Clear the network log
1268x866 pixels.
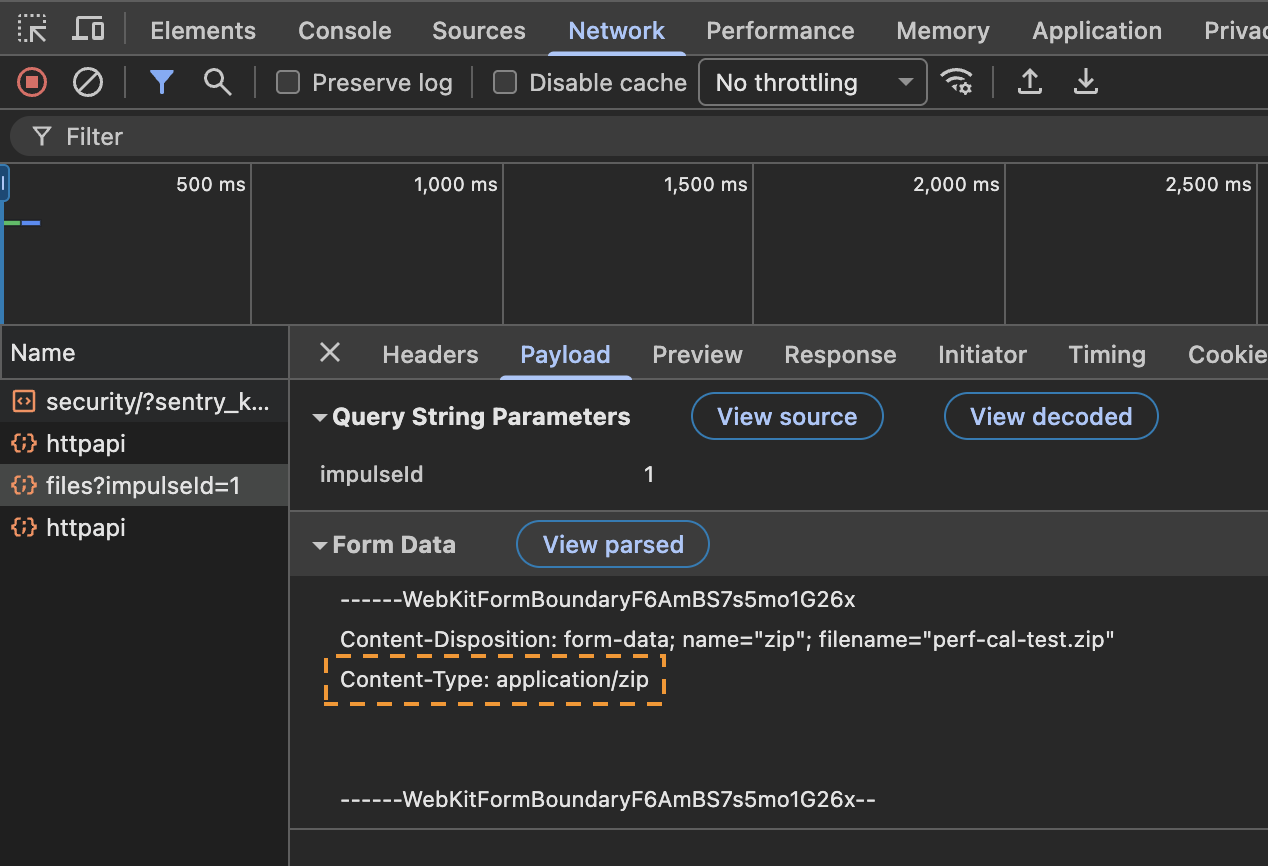coord(88,82)
